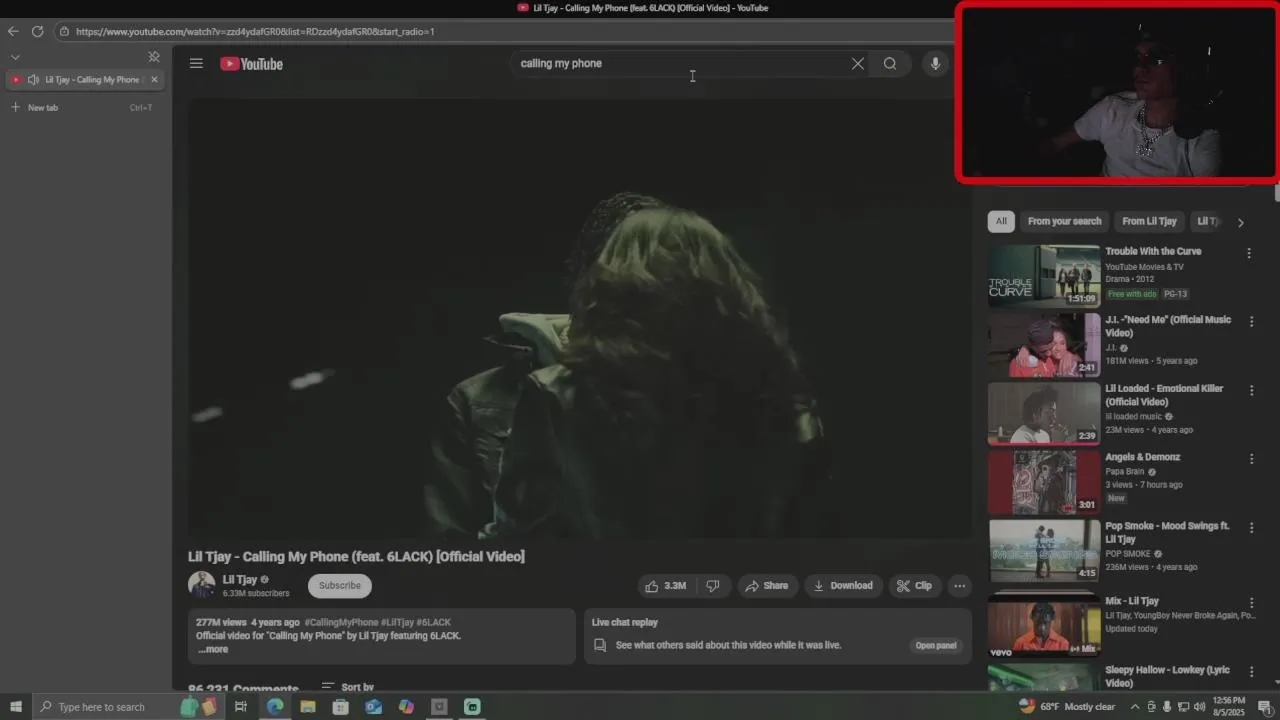Open the Windows Start menu
This screenshot has width=1280, height=720.
click(16, 707)
